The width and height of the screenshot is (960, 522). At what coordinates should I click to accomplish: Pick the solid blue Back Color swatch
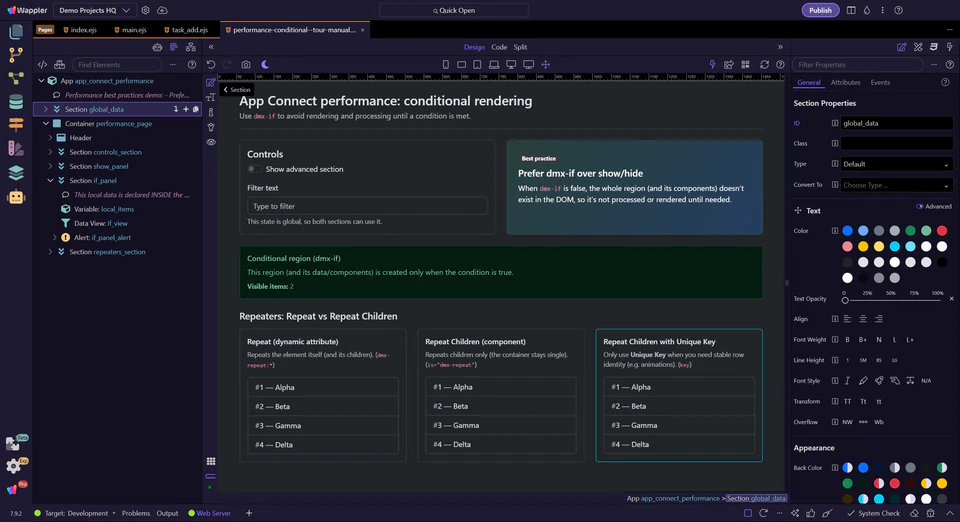tap(863, 468)
